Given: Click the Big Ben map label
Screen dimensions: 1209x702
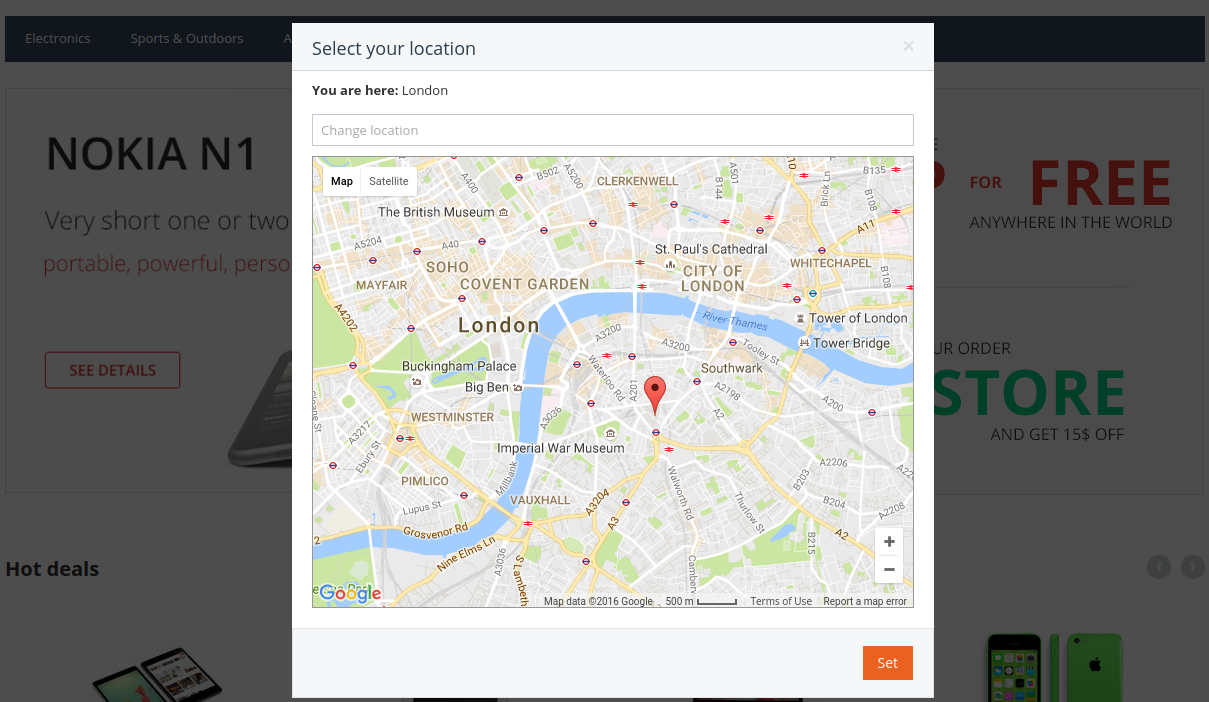Looking at the screenshot, I should [x=487, y=387].
